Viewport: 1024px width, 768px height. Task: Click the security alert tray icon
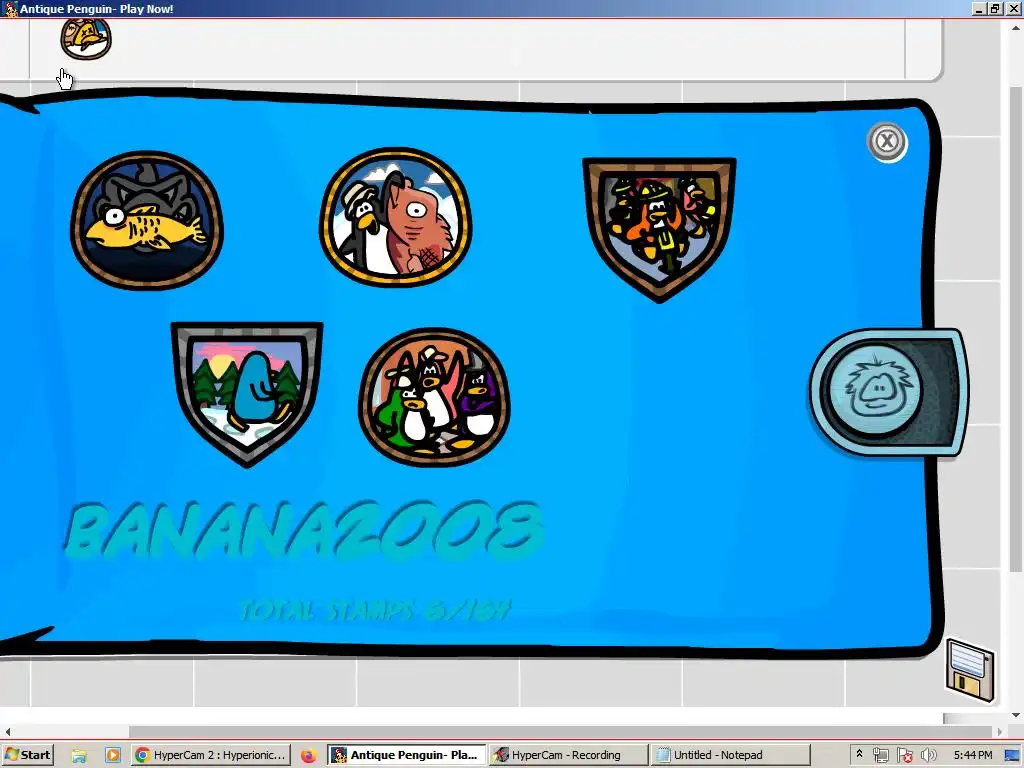pyautogui.click(x=904, y=756)
